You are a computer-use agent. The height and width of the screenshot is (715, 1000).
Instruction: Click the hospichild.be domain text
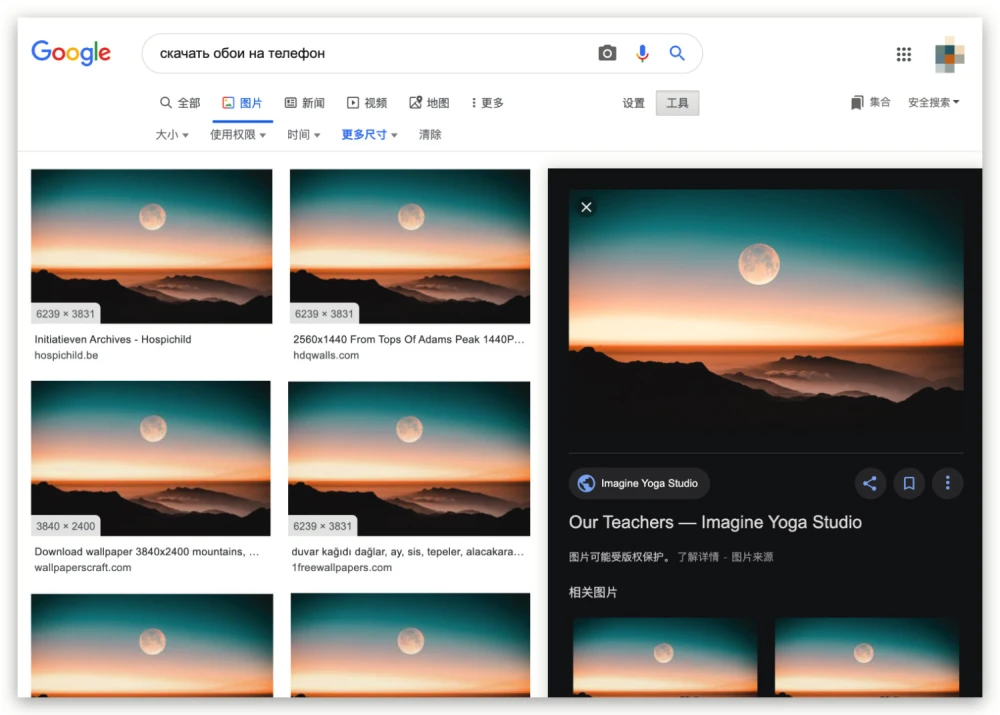click(x=66, y=355)
